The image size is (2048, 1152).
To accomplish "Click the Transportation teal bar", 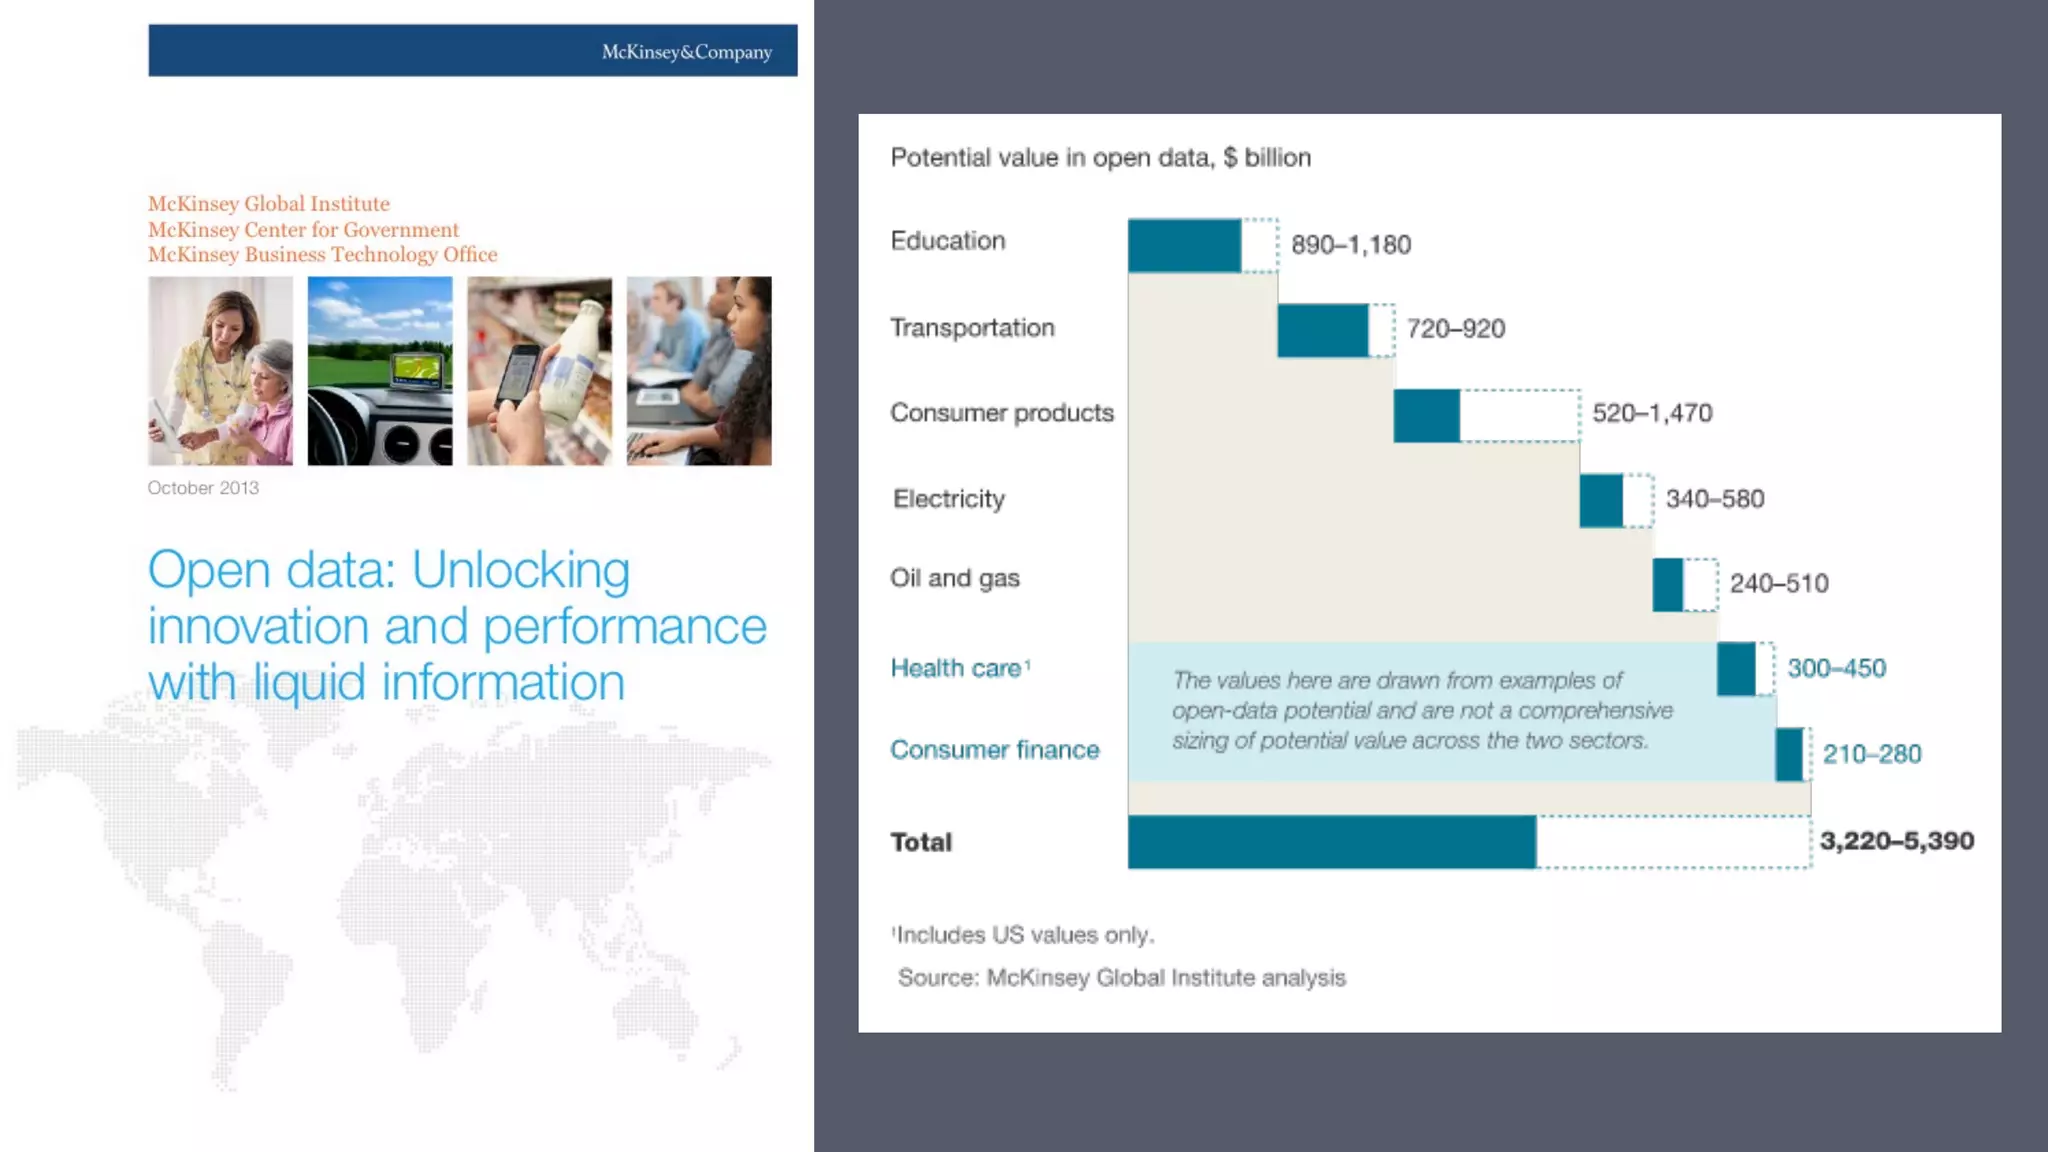I will point(1322,331).
